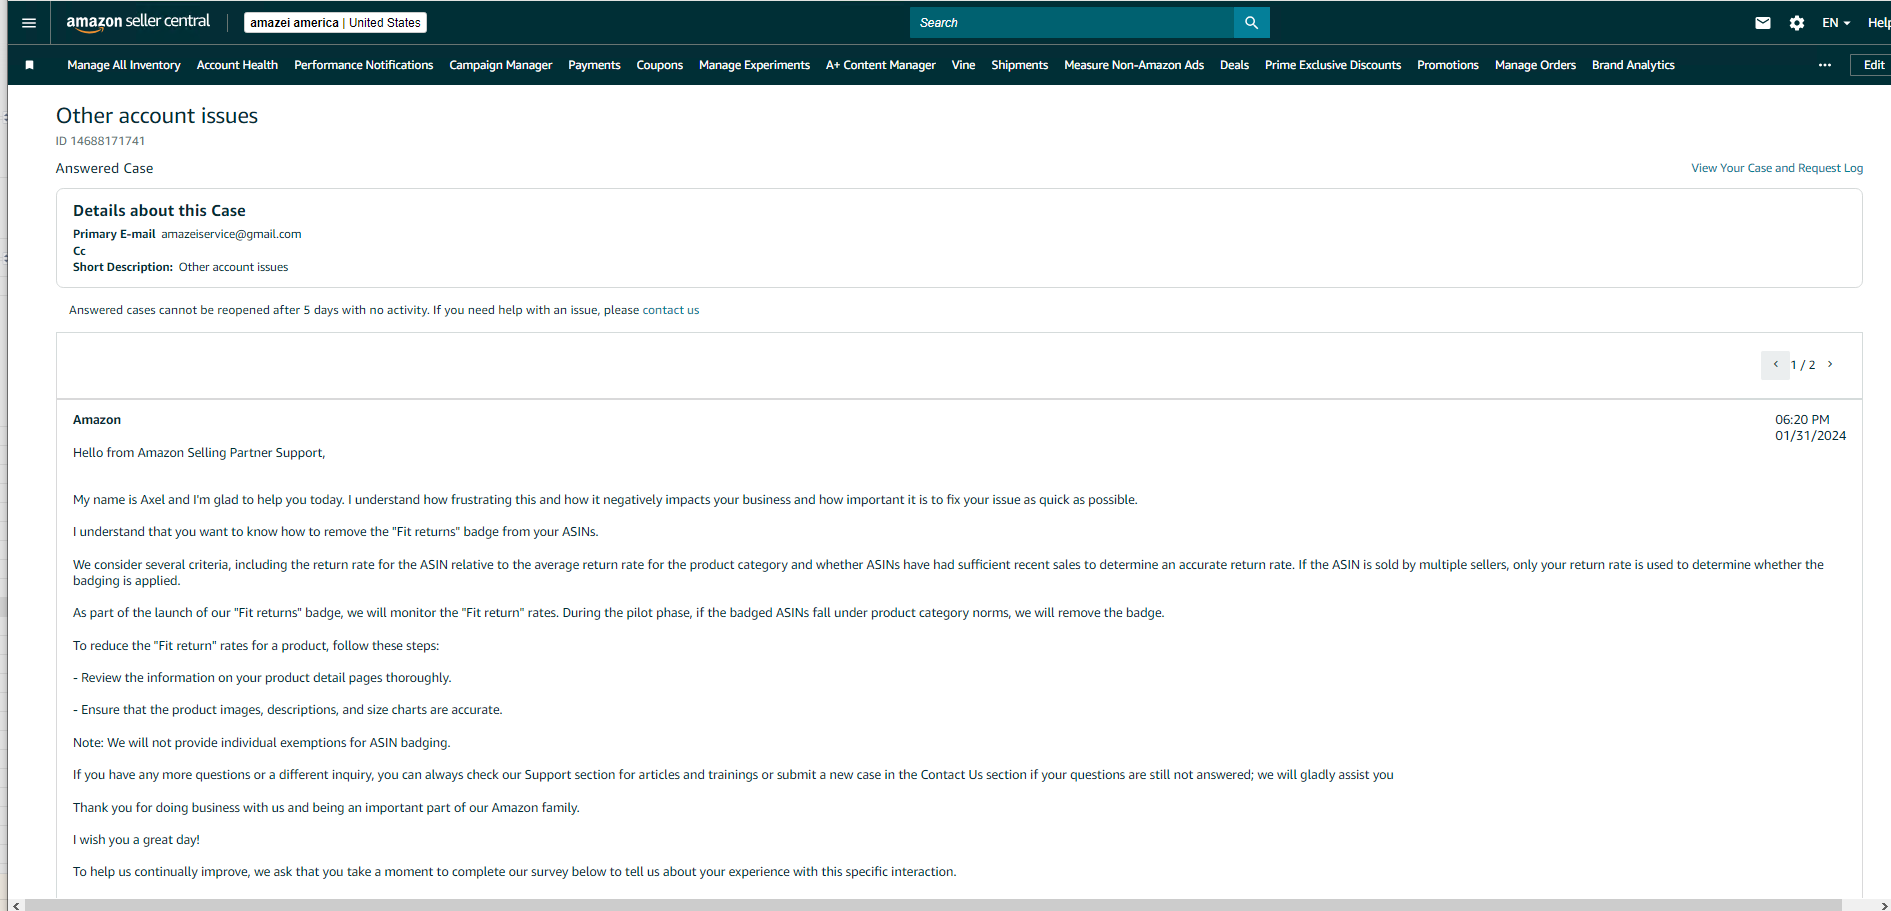Go to Shipments
Image resolution: width=1891 pixels, height=911 pixels.
click(x=1020, y=65)
